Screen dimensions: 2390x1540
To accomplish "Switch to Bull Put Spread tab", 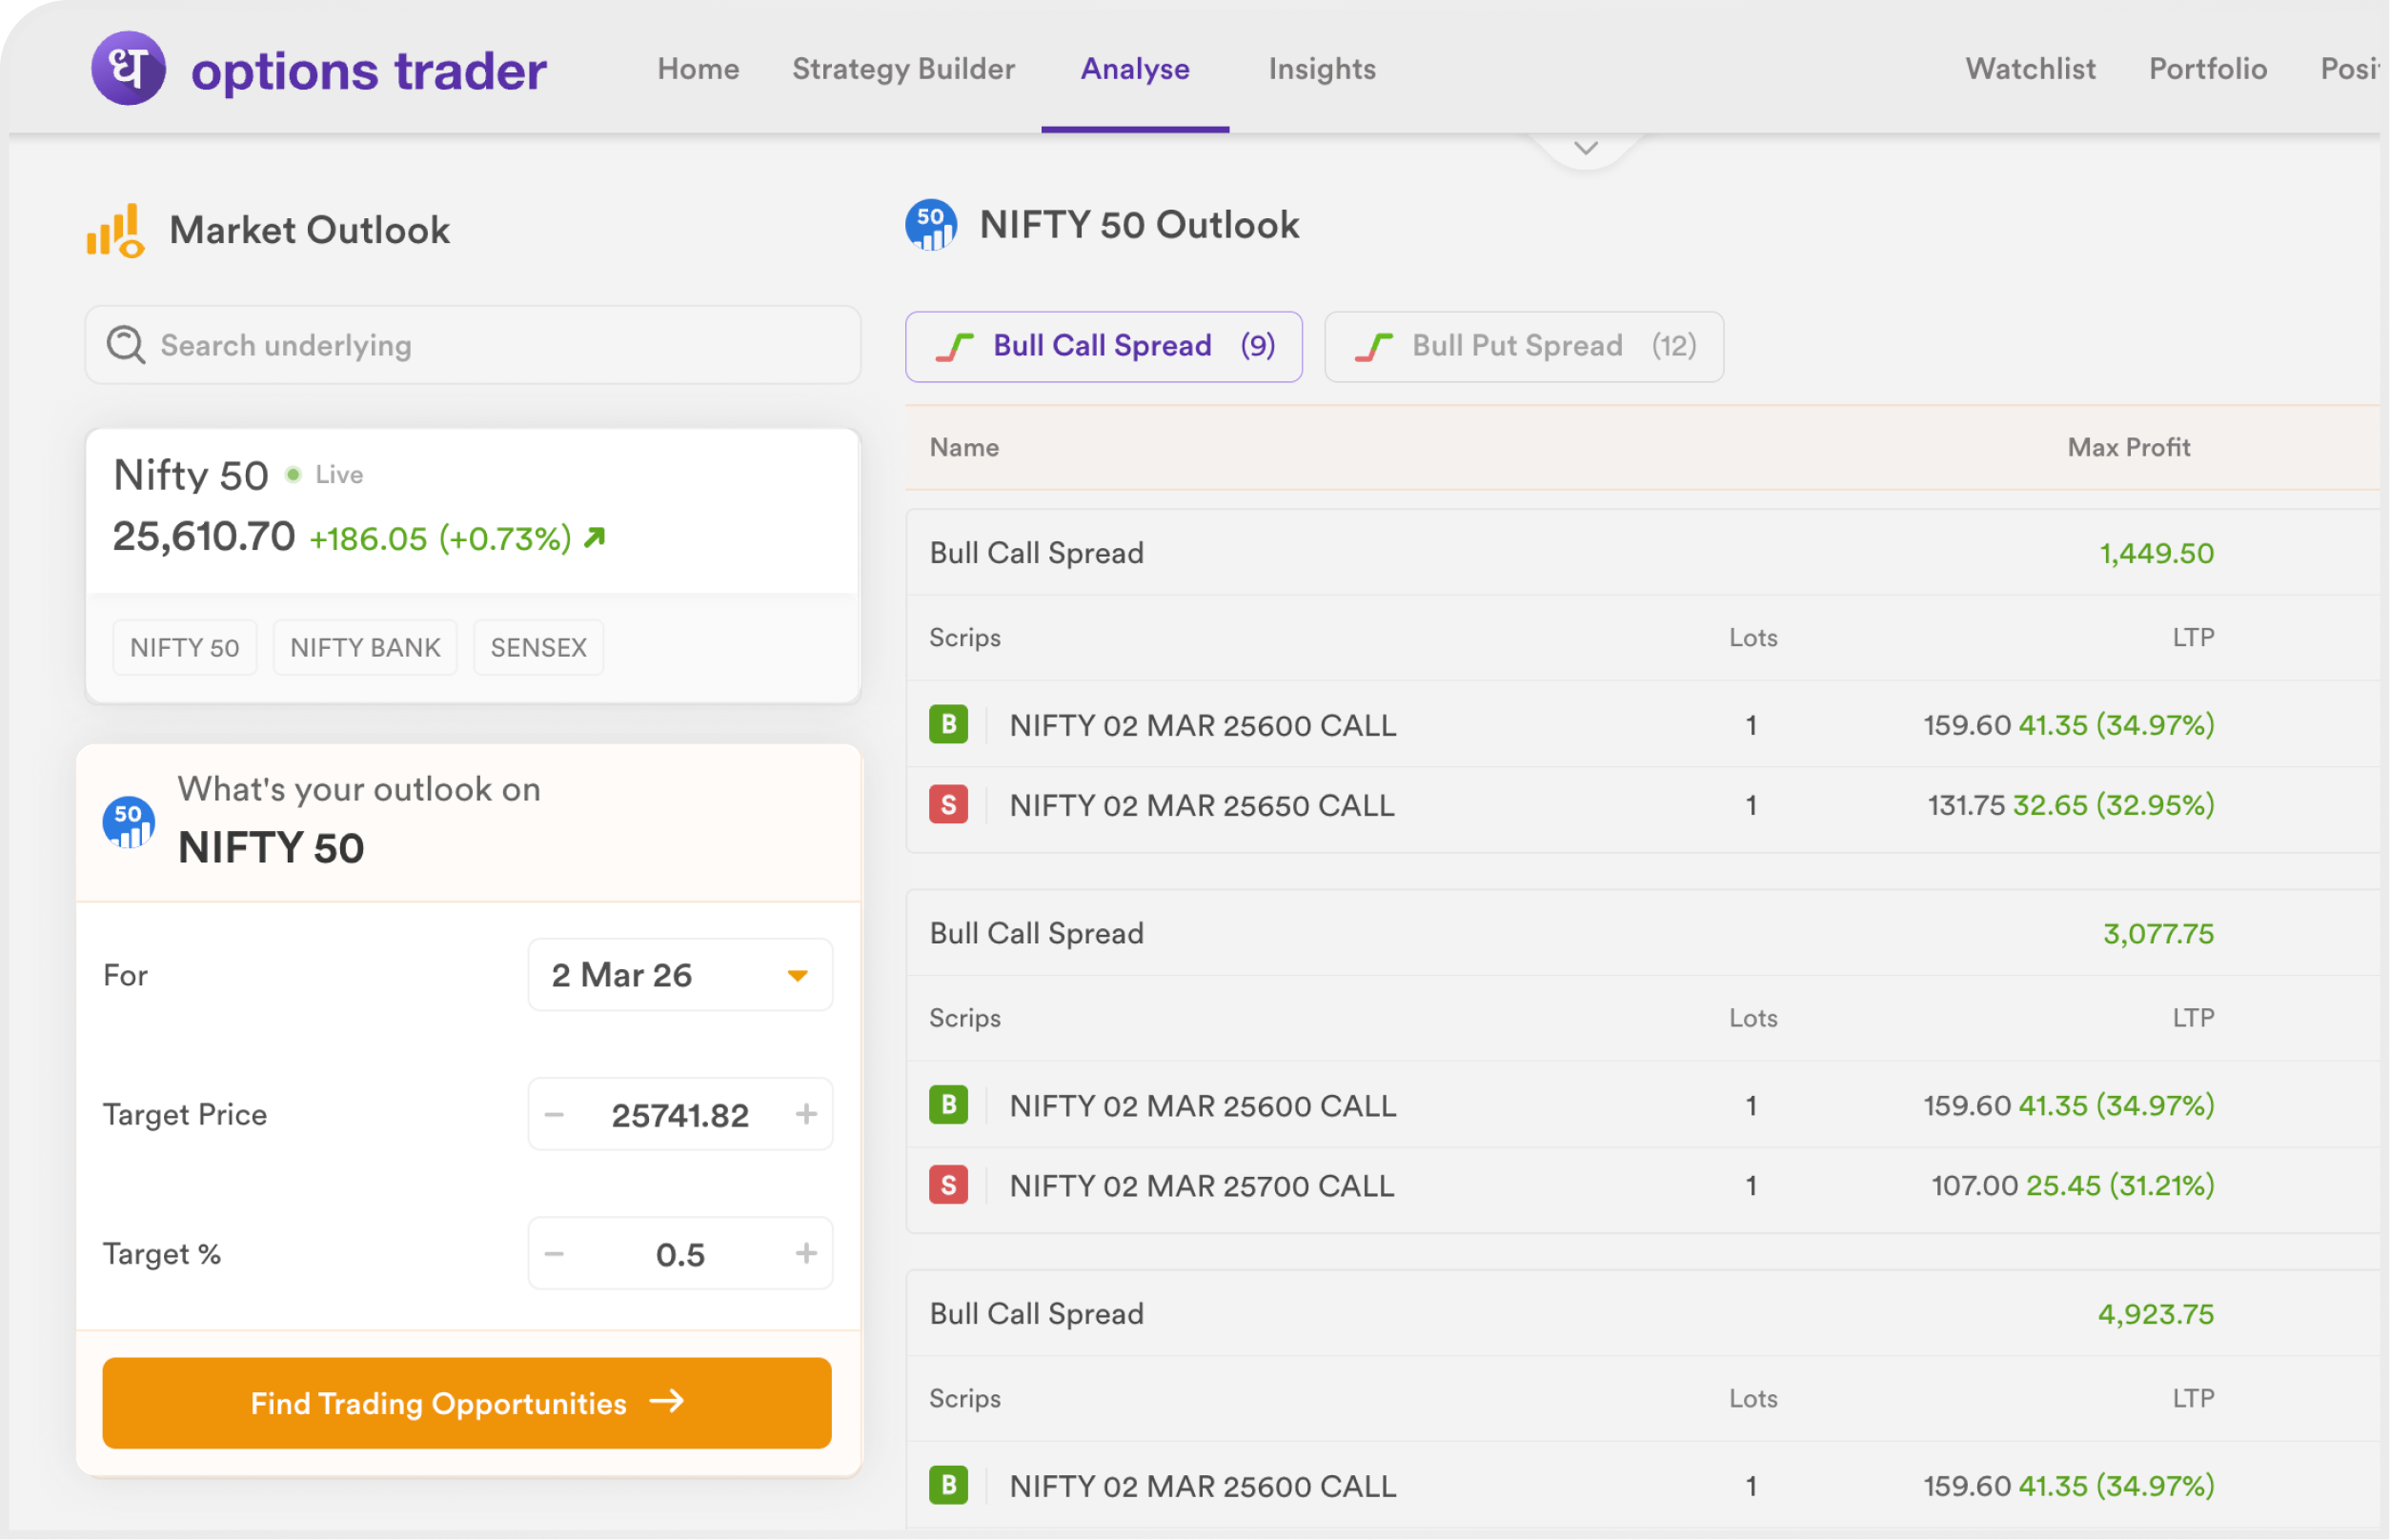I will pyautogui.click(x=1523, y=346).
